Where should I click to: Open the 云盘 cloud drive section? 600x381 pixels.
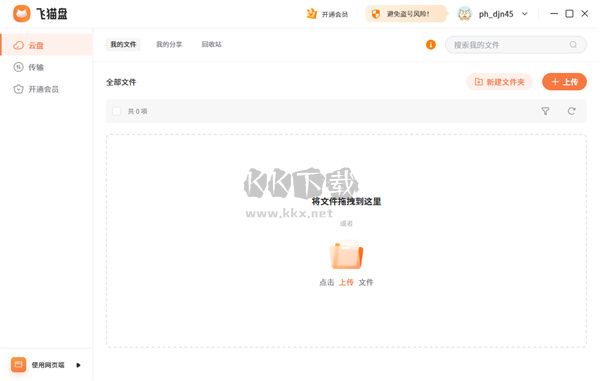pos(46,45)
